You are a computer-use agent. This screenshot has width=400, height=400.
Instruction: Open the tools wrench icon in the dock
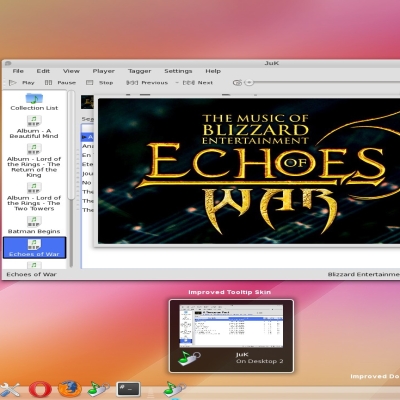10,389
